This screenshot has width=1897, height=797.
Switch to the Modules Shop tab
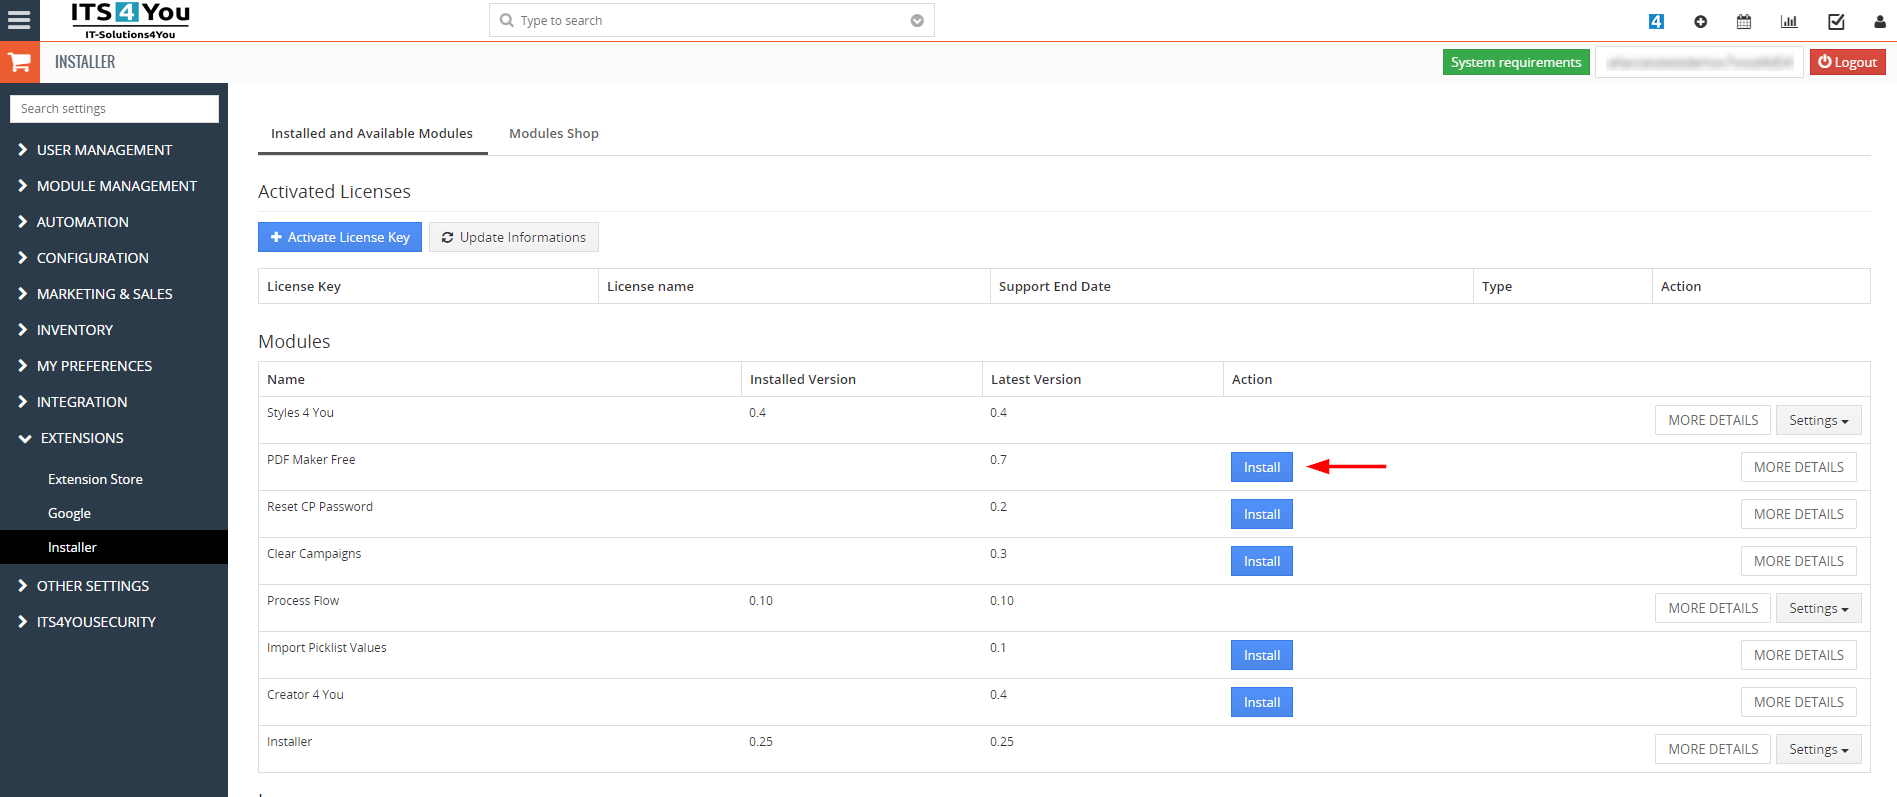(x=554, y=133)
